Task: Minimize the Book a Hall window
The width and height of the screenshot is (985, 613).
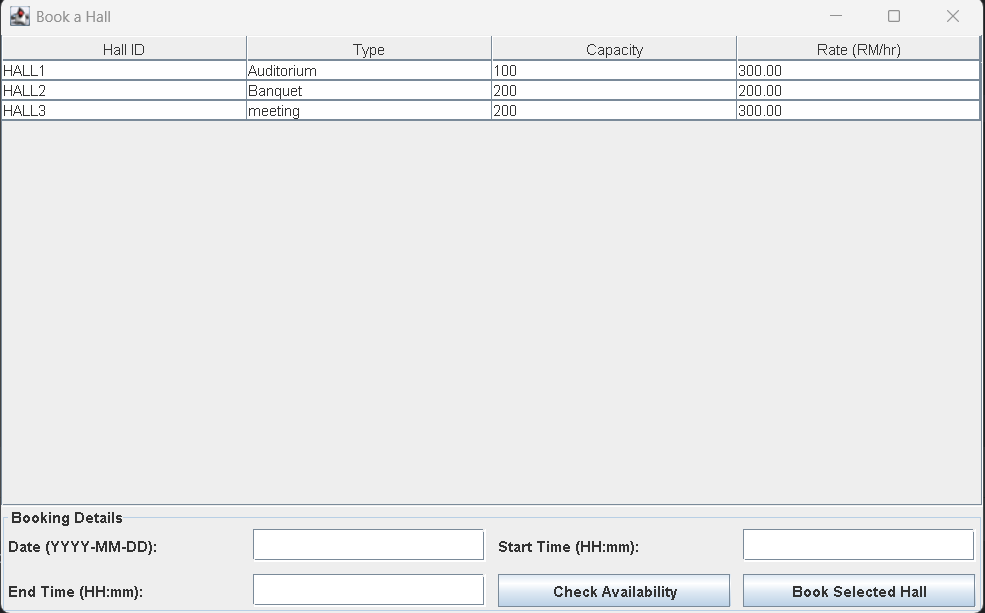Action: coord(835,16)
